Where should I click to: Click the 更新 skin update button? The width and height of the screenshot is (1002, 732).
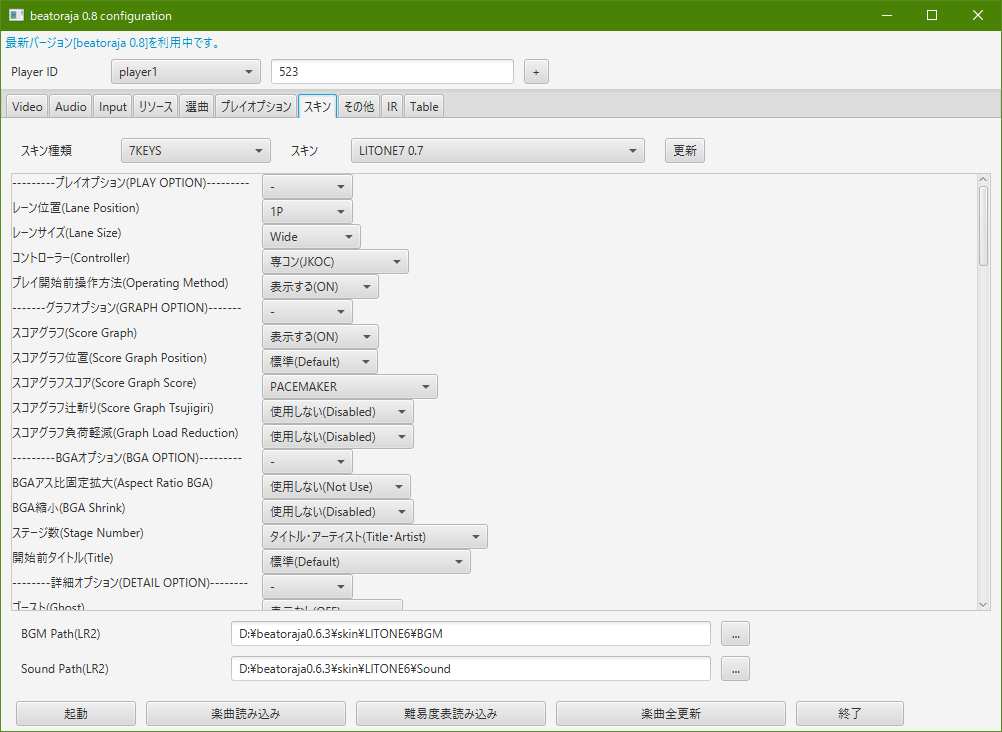[x=684, y=151]
